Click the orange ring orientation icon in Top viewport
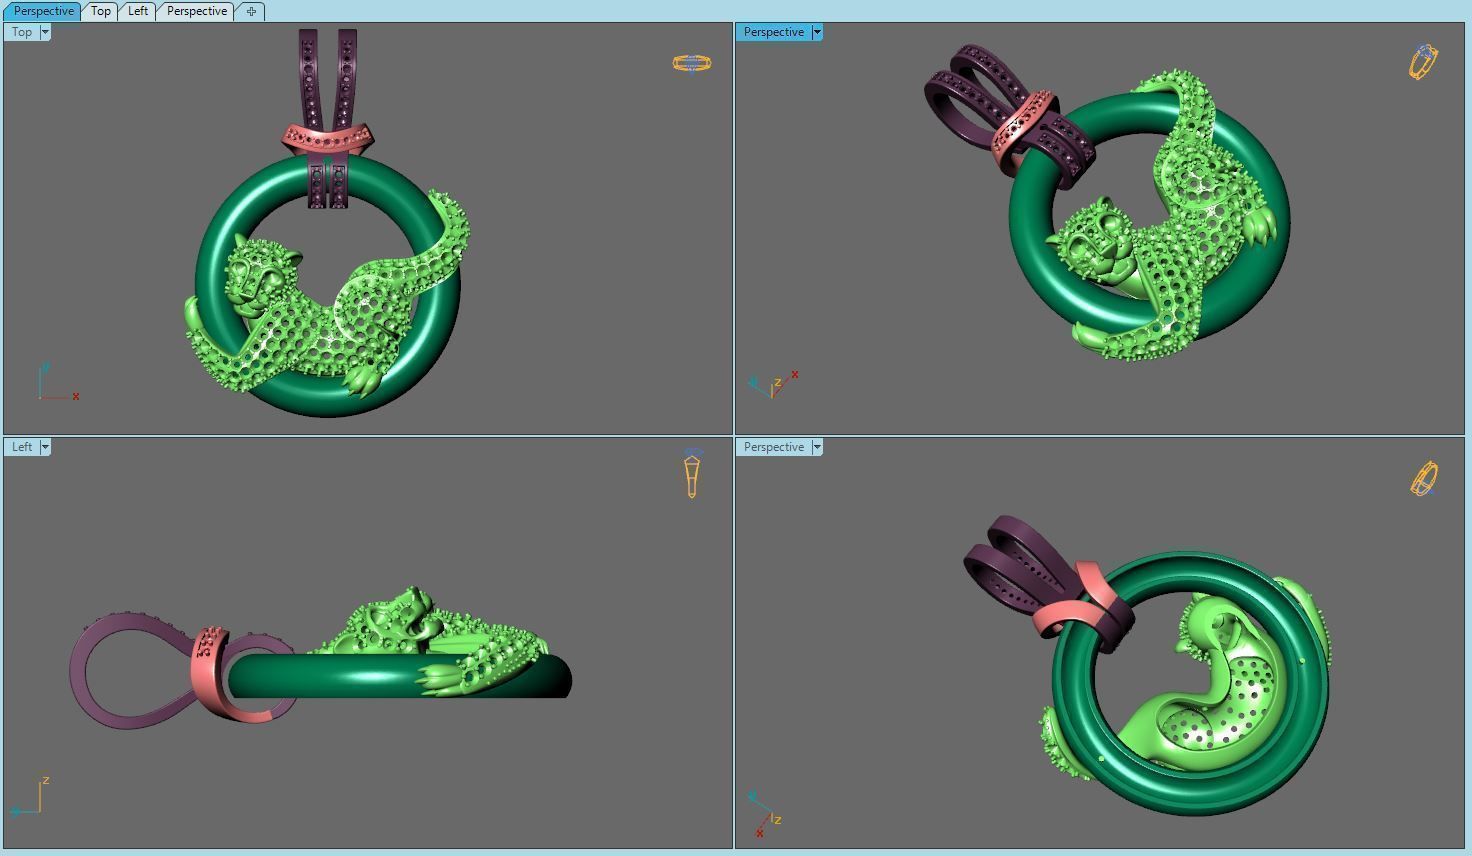The image size is (1472, 856). point(692,63)
